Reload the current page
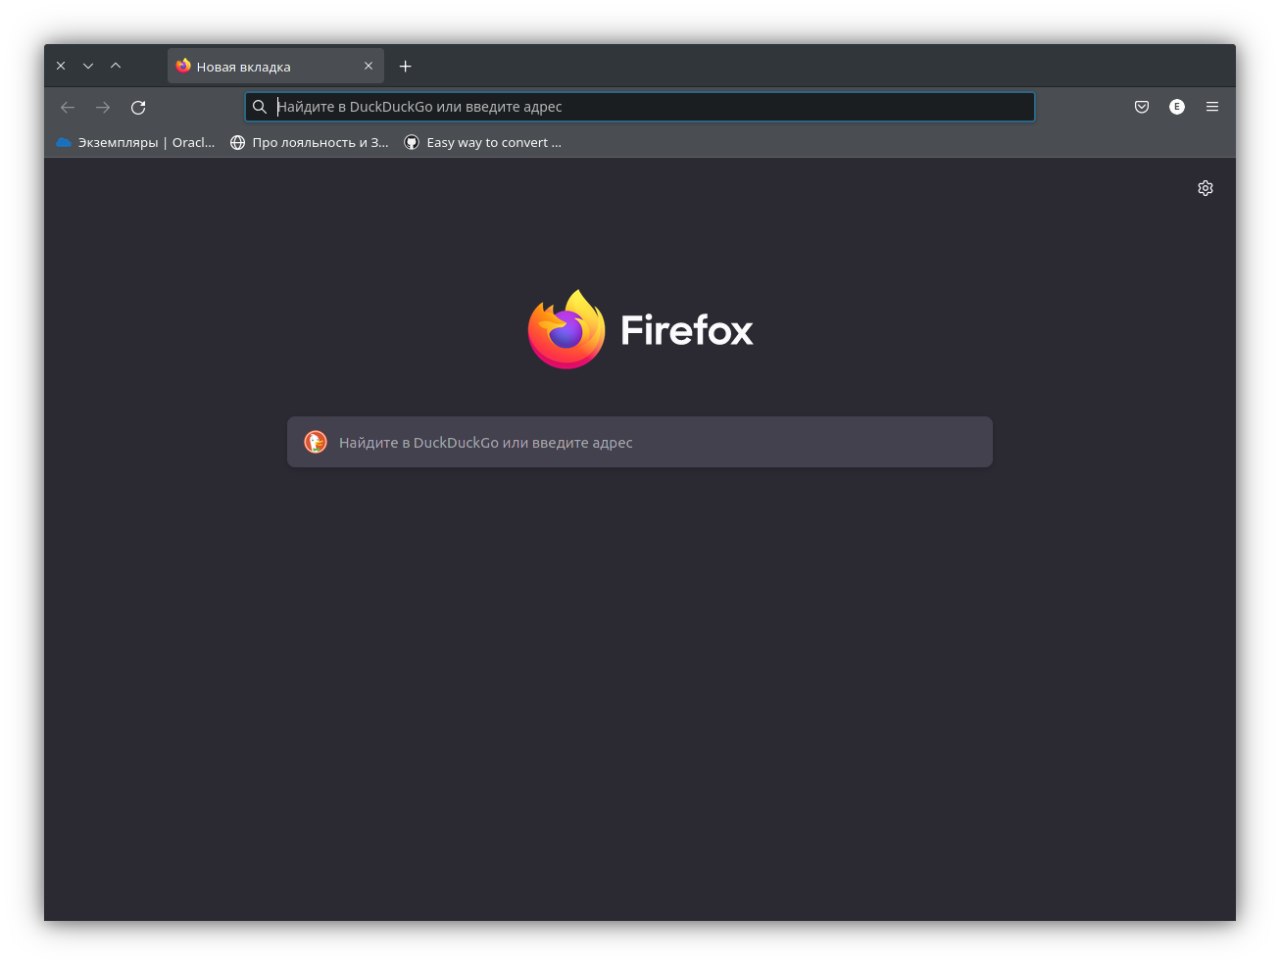The image size is (1280, 965). coord(138,107)
